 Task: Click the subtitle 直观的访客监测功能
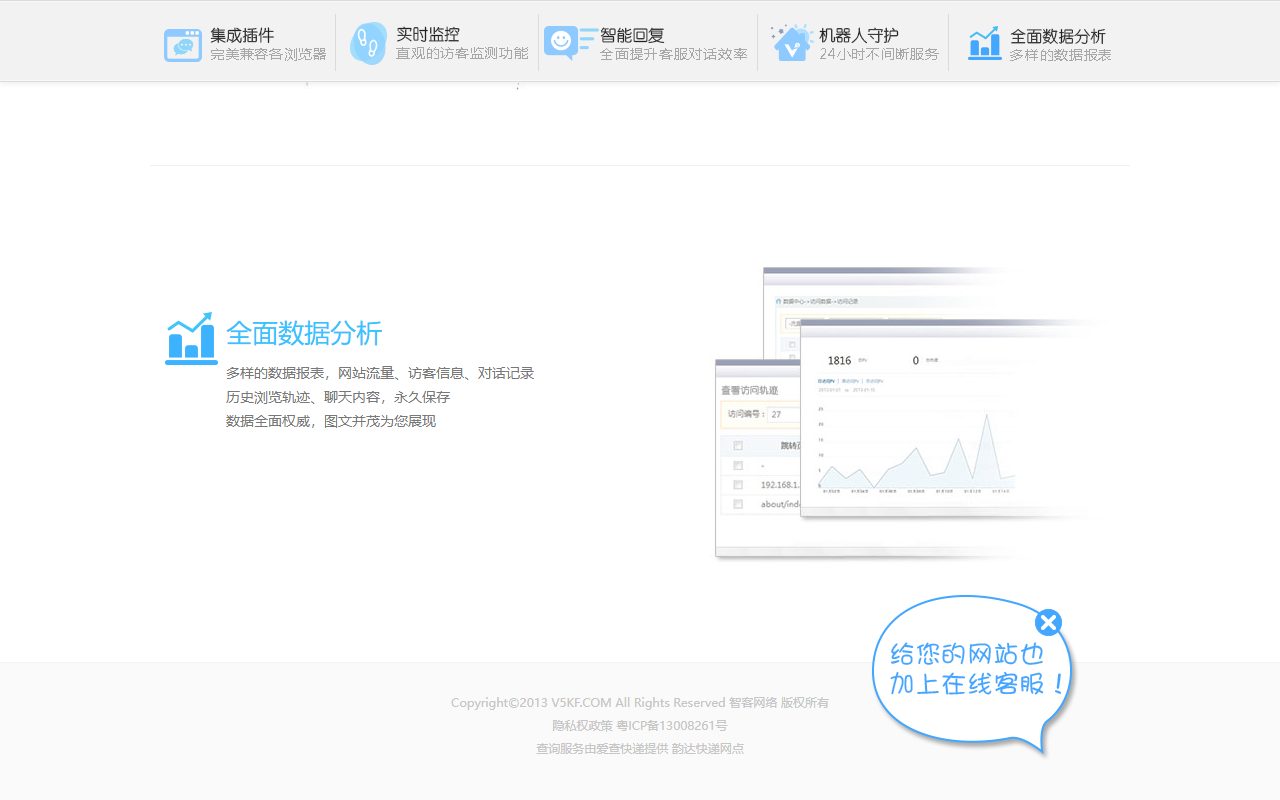pyautogui.click(x=462, y=53)
